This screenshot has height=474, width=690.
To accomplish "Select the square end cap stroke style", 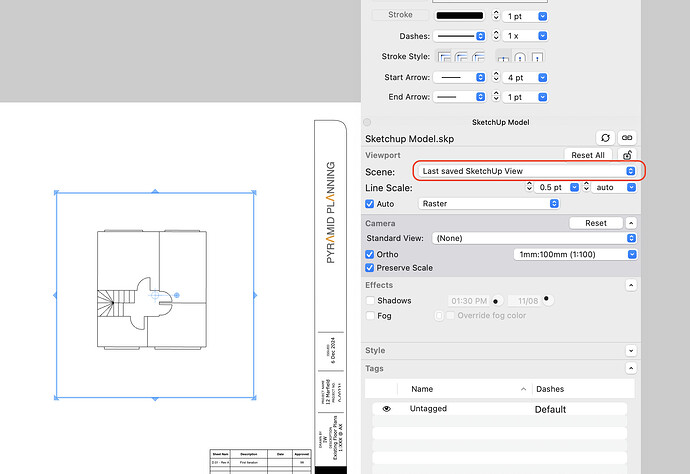I will 537,57.
